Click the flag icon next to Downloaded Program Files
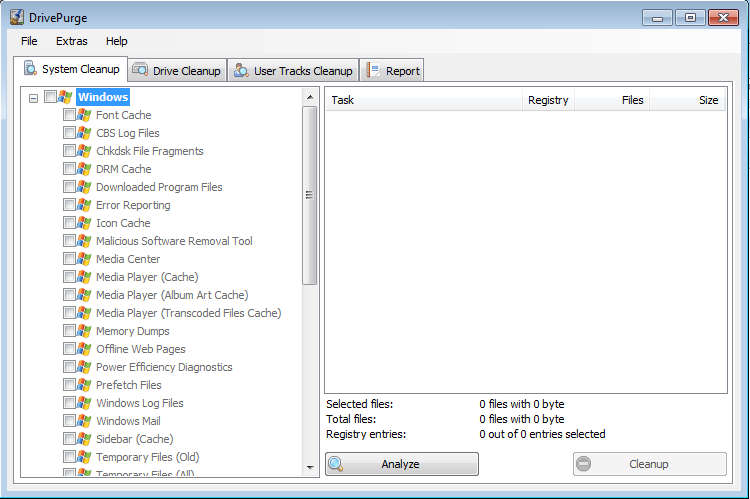Viewport: 750px width, 499px height. click(x=84, y=187)
